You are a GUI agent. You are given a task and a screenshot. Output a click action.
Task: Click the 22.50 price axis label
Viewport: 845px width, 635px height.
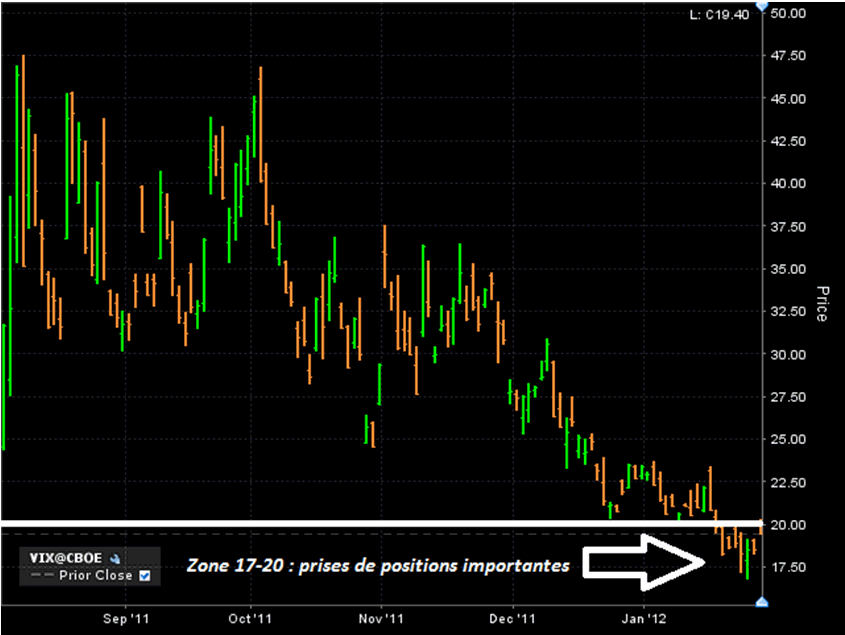(788, 482)
